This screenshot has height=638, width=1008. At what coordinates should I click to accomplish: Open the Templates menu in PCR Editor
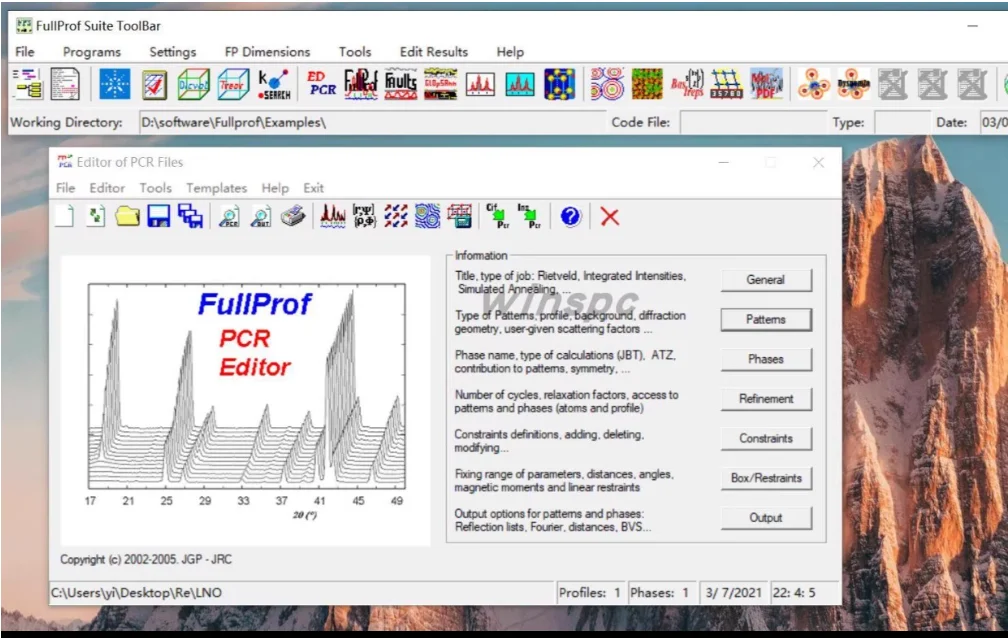tap(217, 188)
